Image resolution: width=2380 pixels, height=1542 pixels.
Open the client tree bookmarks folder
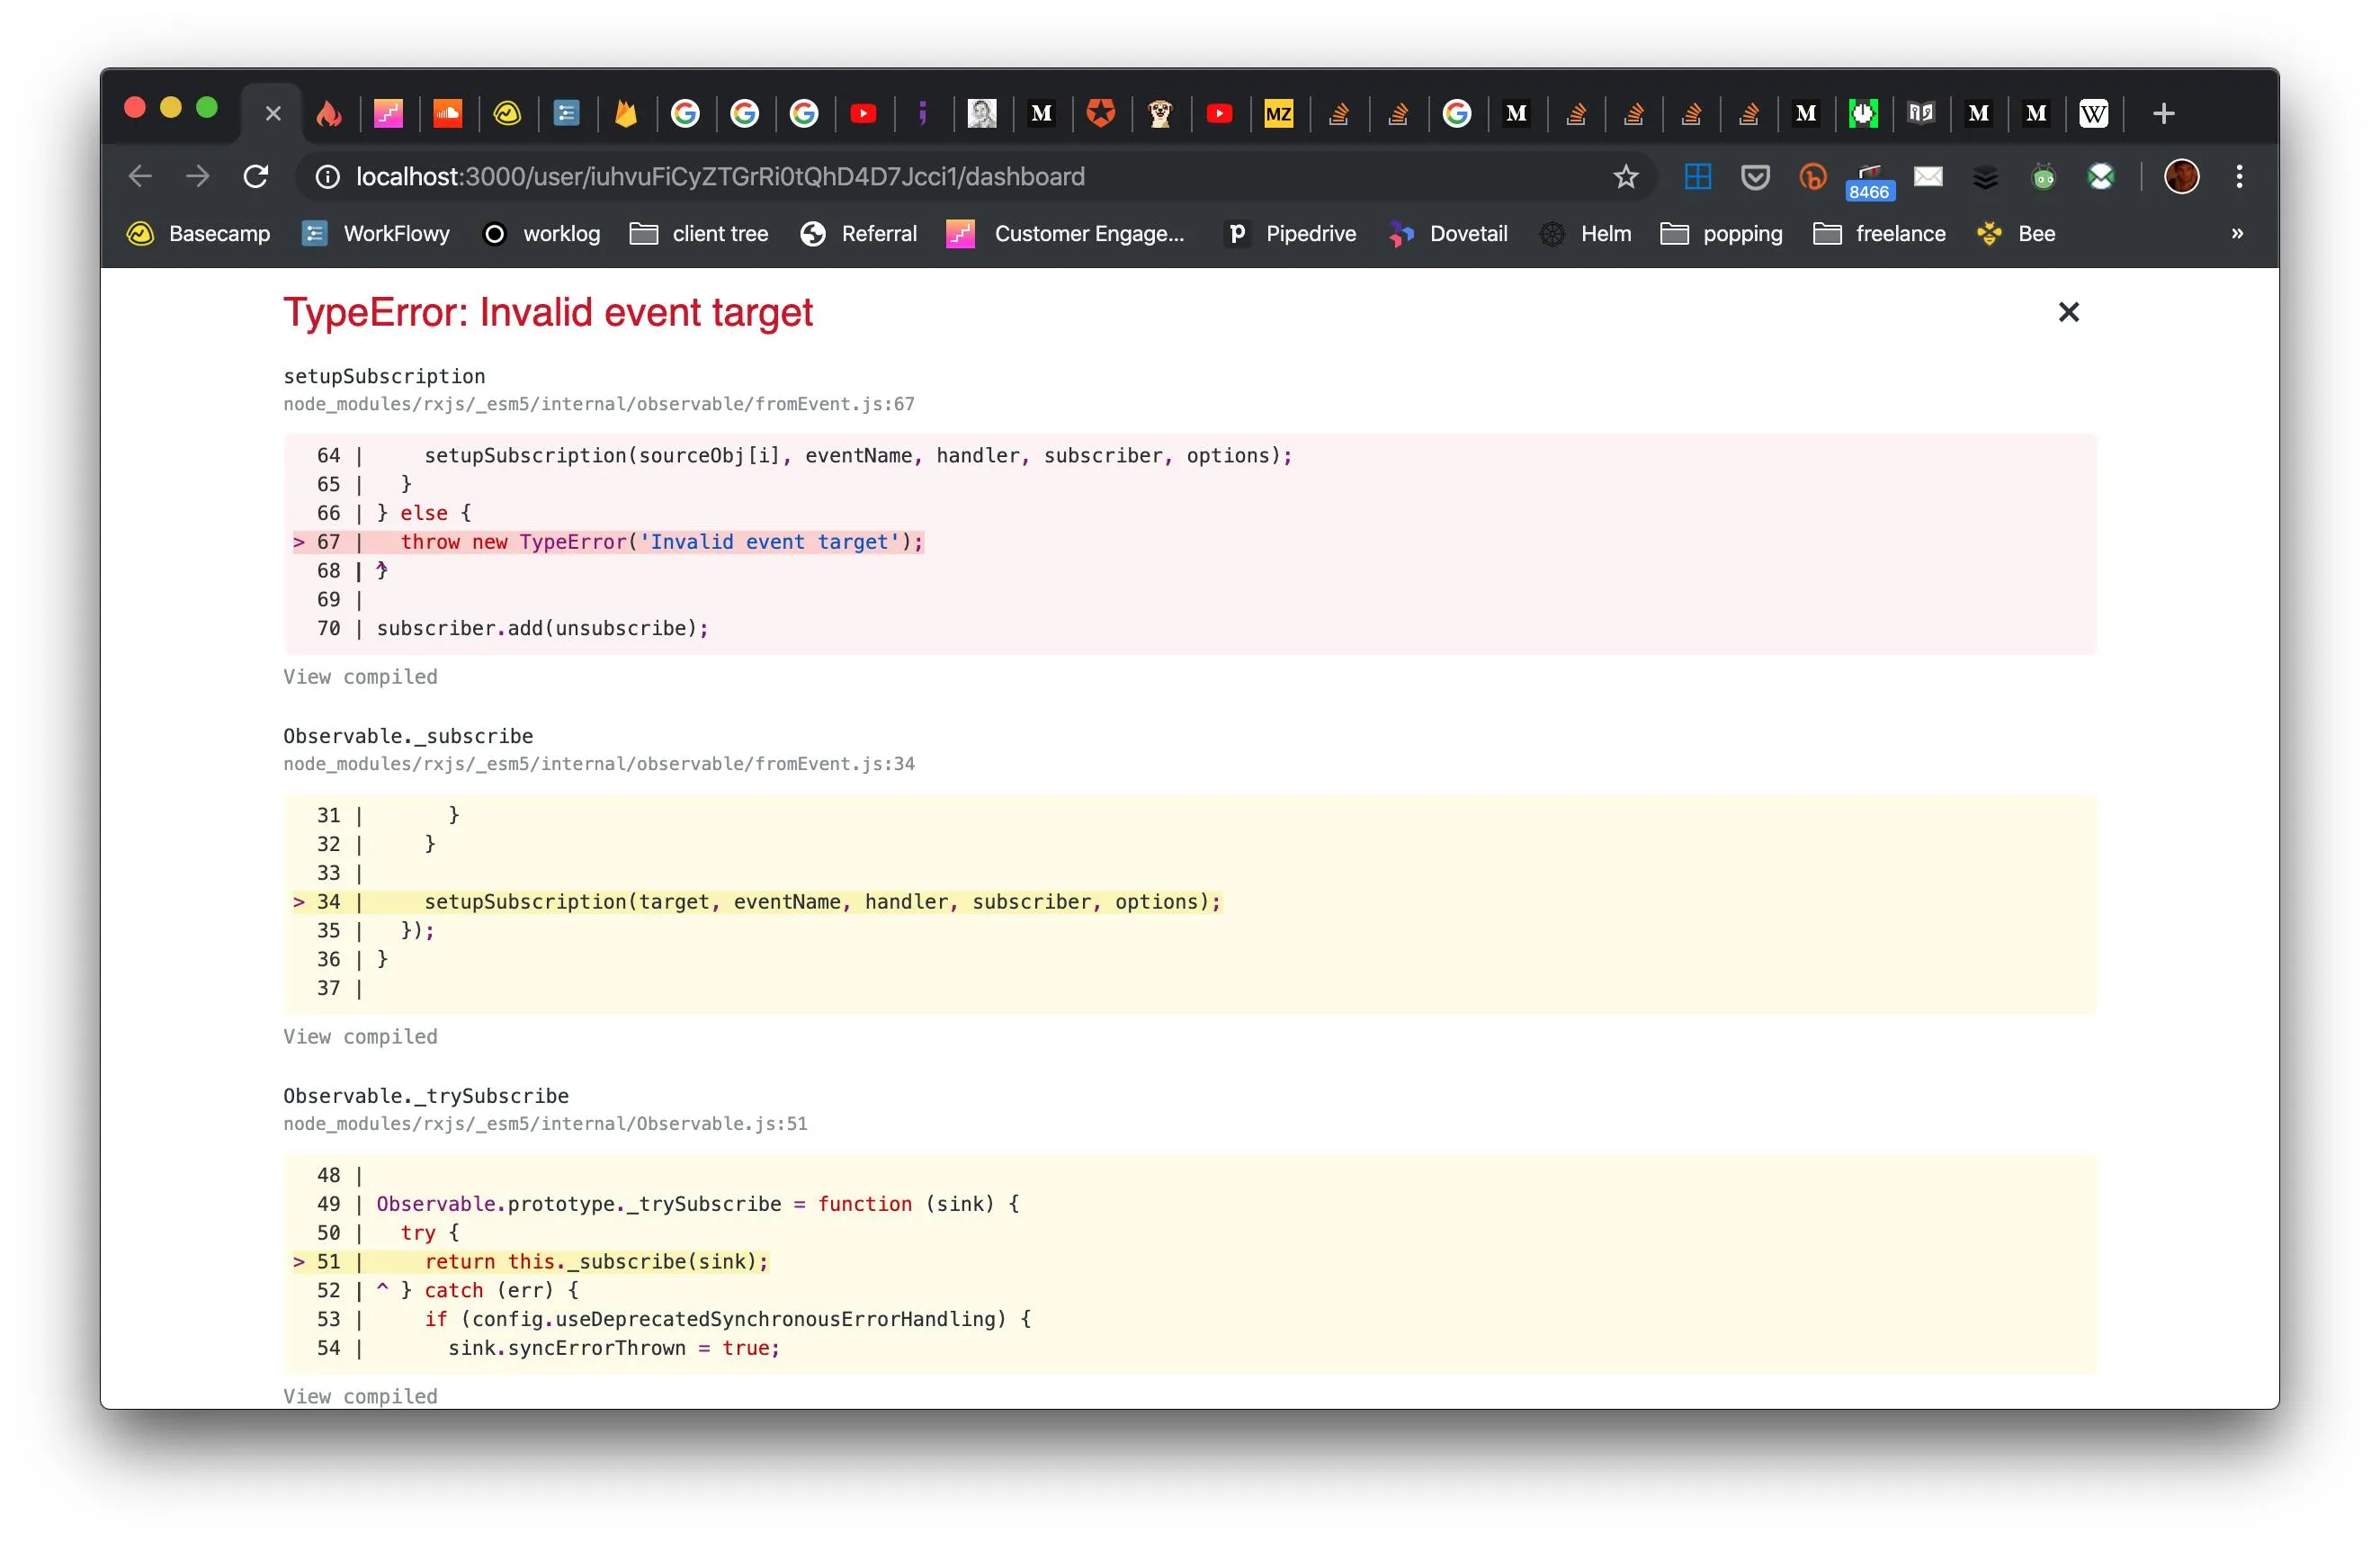click(699, 234)
